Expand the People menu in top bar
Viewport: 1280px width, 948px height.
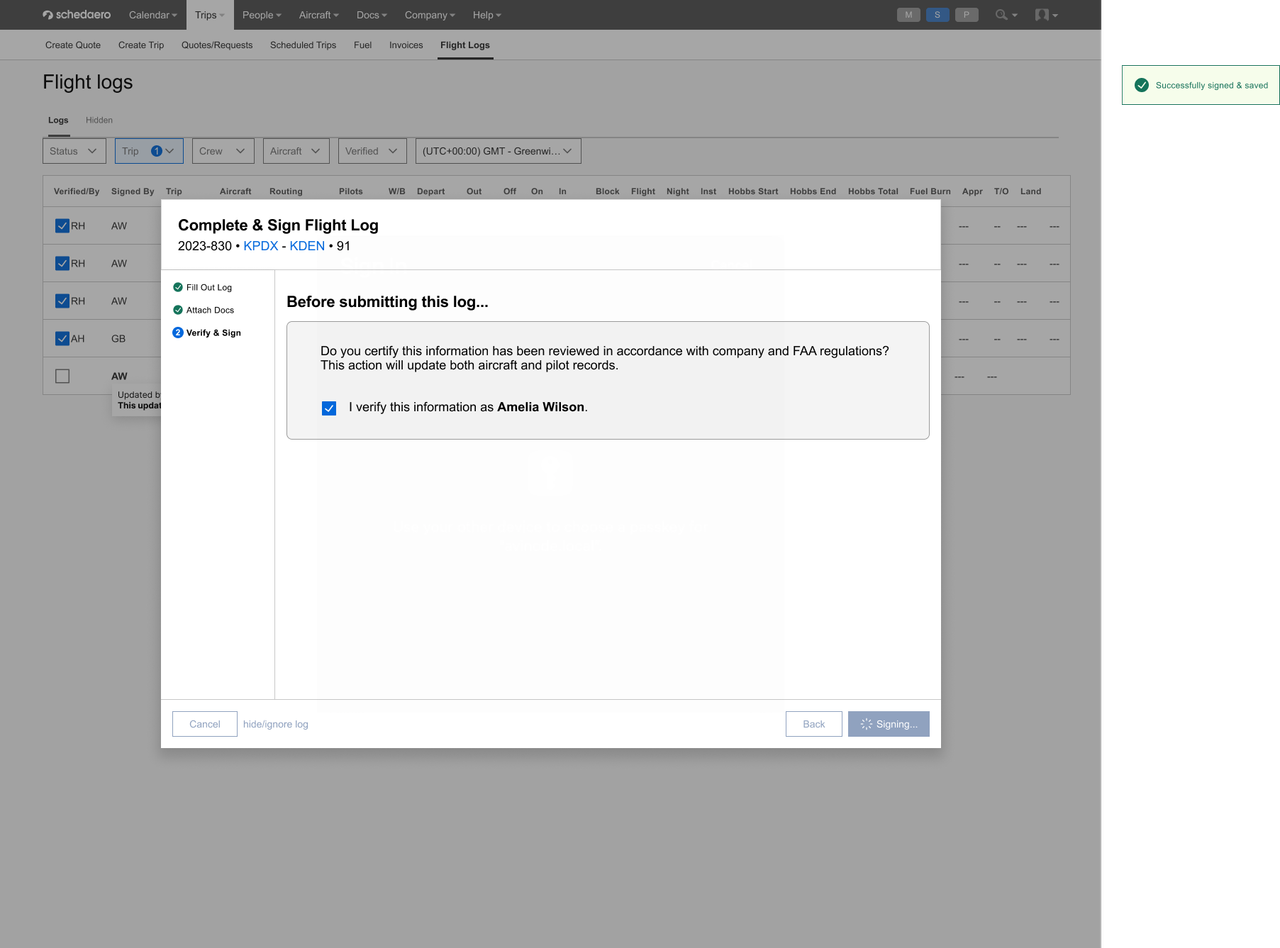click(262, 15)
